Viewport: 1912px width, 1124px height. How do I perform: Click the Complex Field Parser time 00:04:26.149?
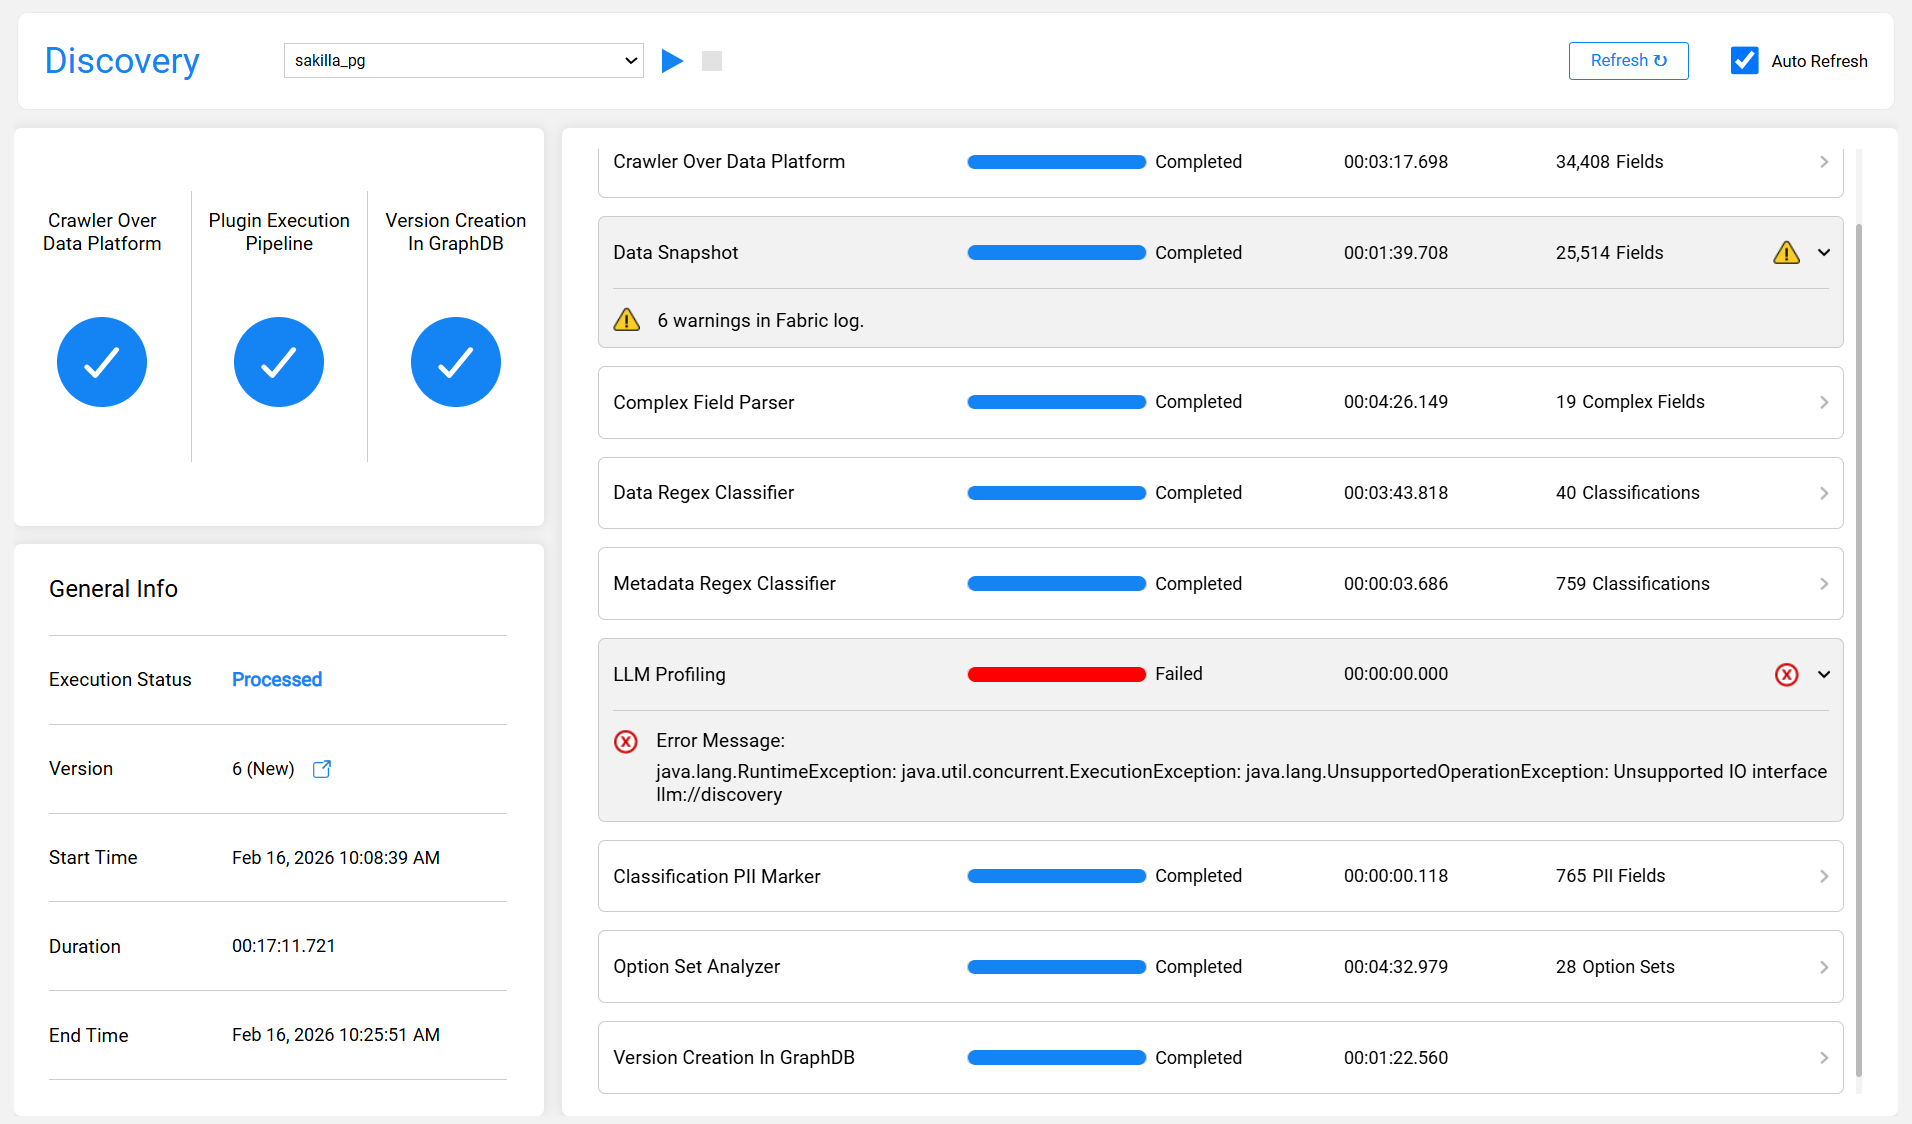(x=1396, y=402)
